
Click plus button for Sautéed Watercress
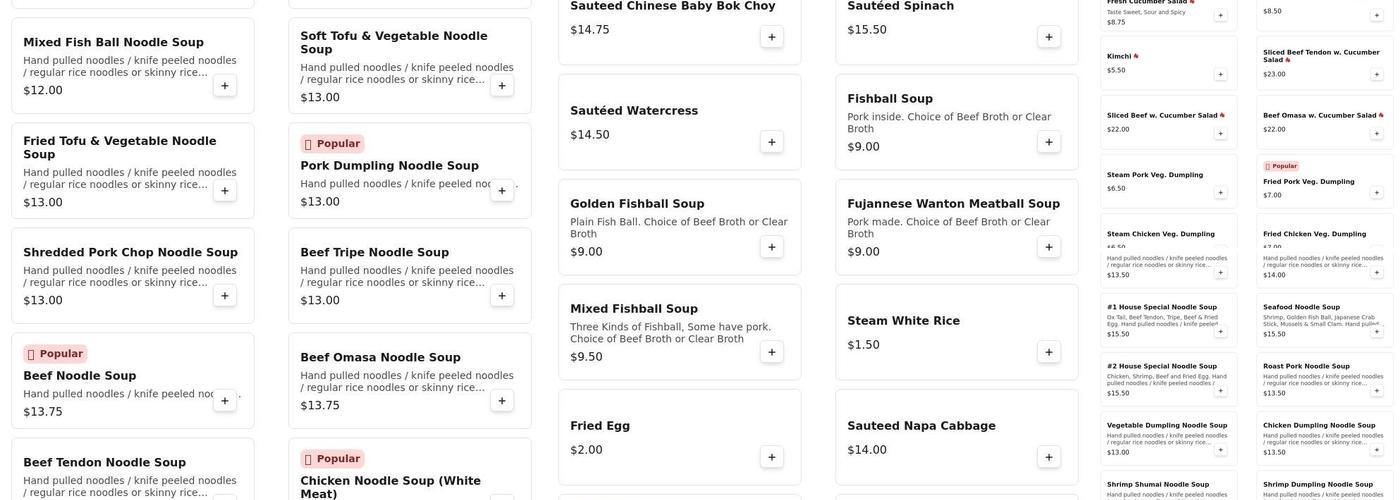click(772, 142)
